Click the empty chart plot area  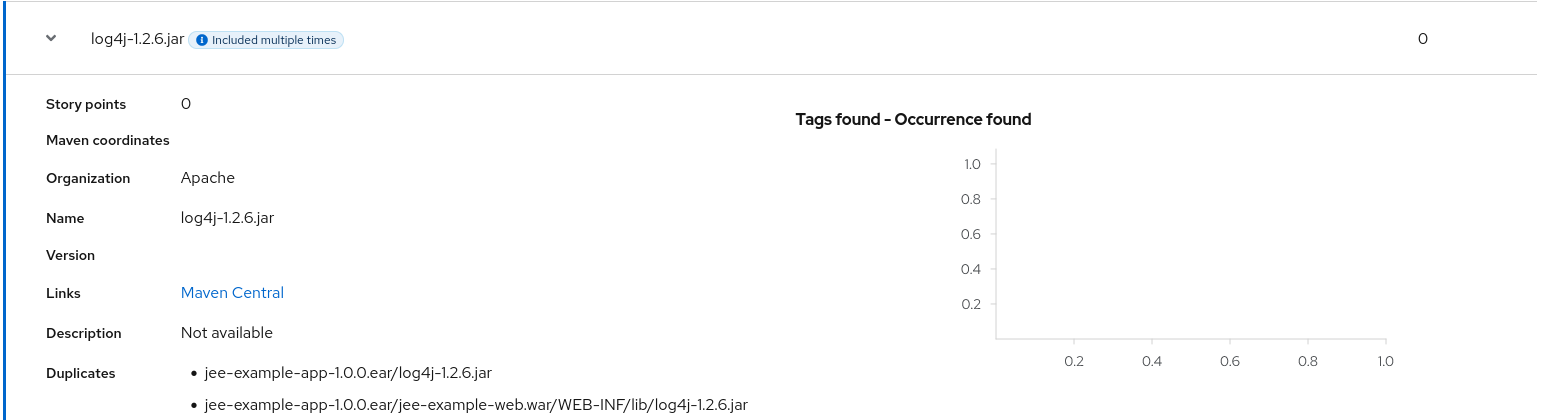click(x=1190, y=245)
